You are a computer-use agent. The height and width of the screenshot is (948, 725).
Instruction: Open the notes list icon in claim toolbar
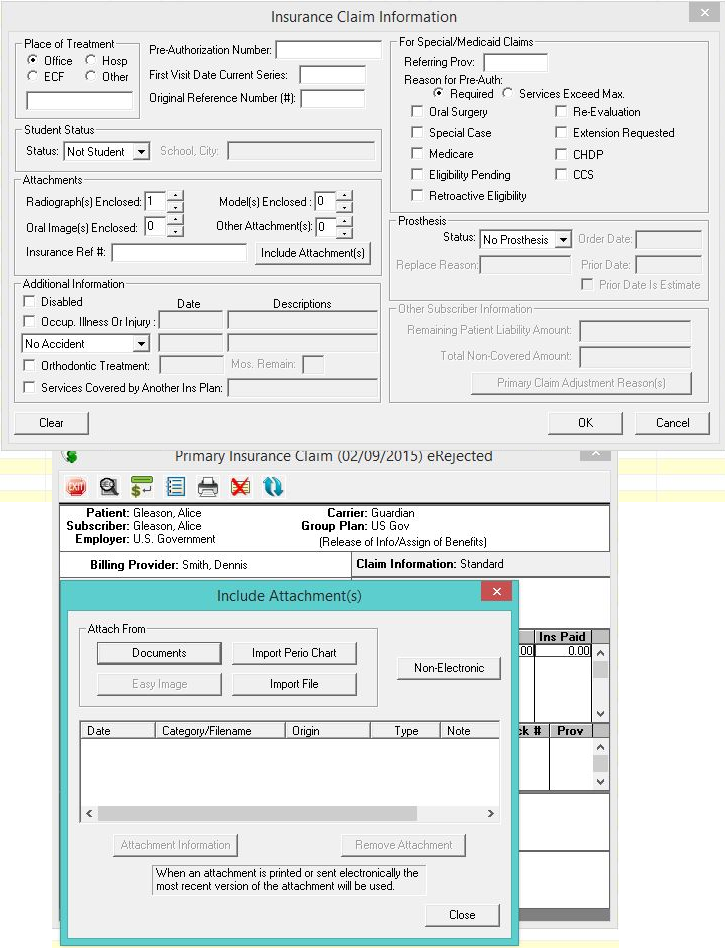tap(175, 487)
